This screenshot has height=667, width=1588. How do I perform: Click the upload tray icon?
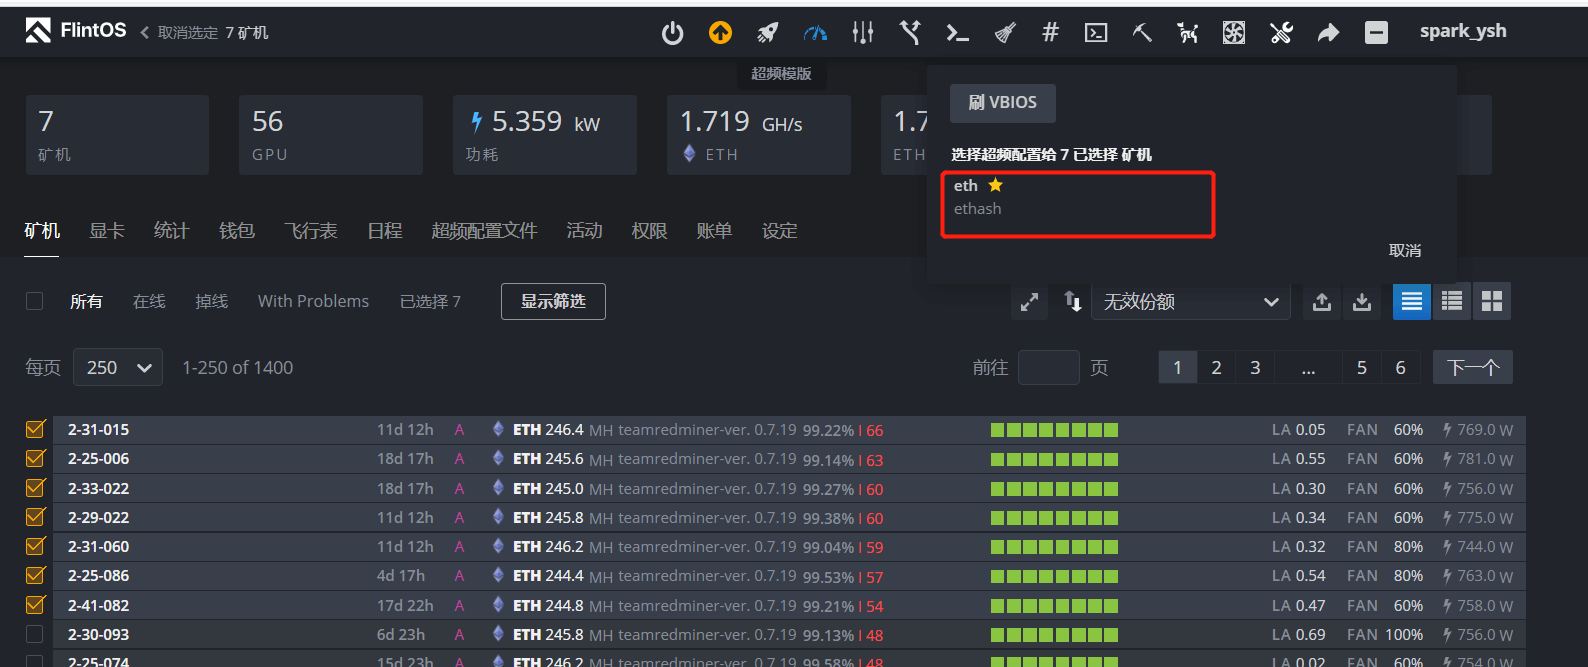click(1322, 301)
